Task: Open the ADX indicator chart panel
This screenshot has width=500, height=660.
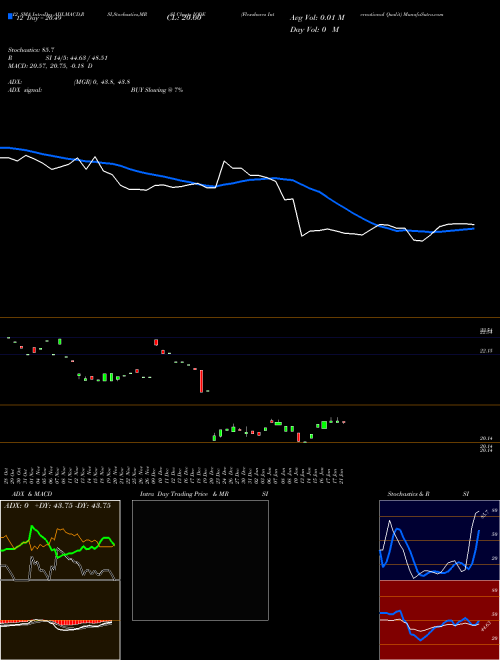Action: click(x=60, y=540)
